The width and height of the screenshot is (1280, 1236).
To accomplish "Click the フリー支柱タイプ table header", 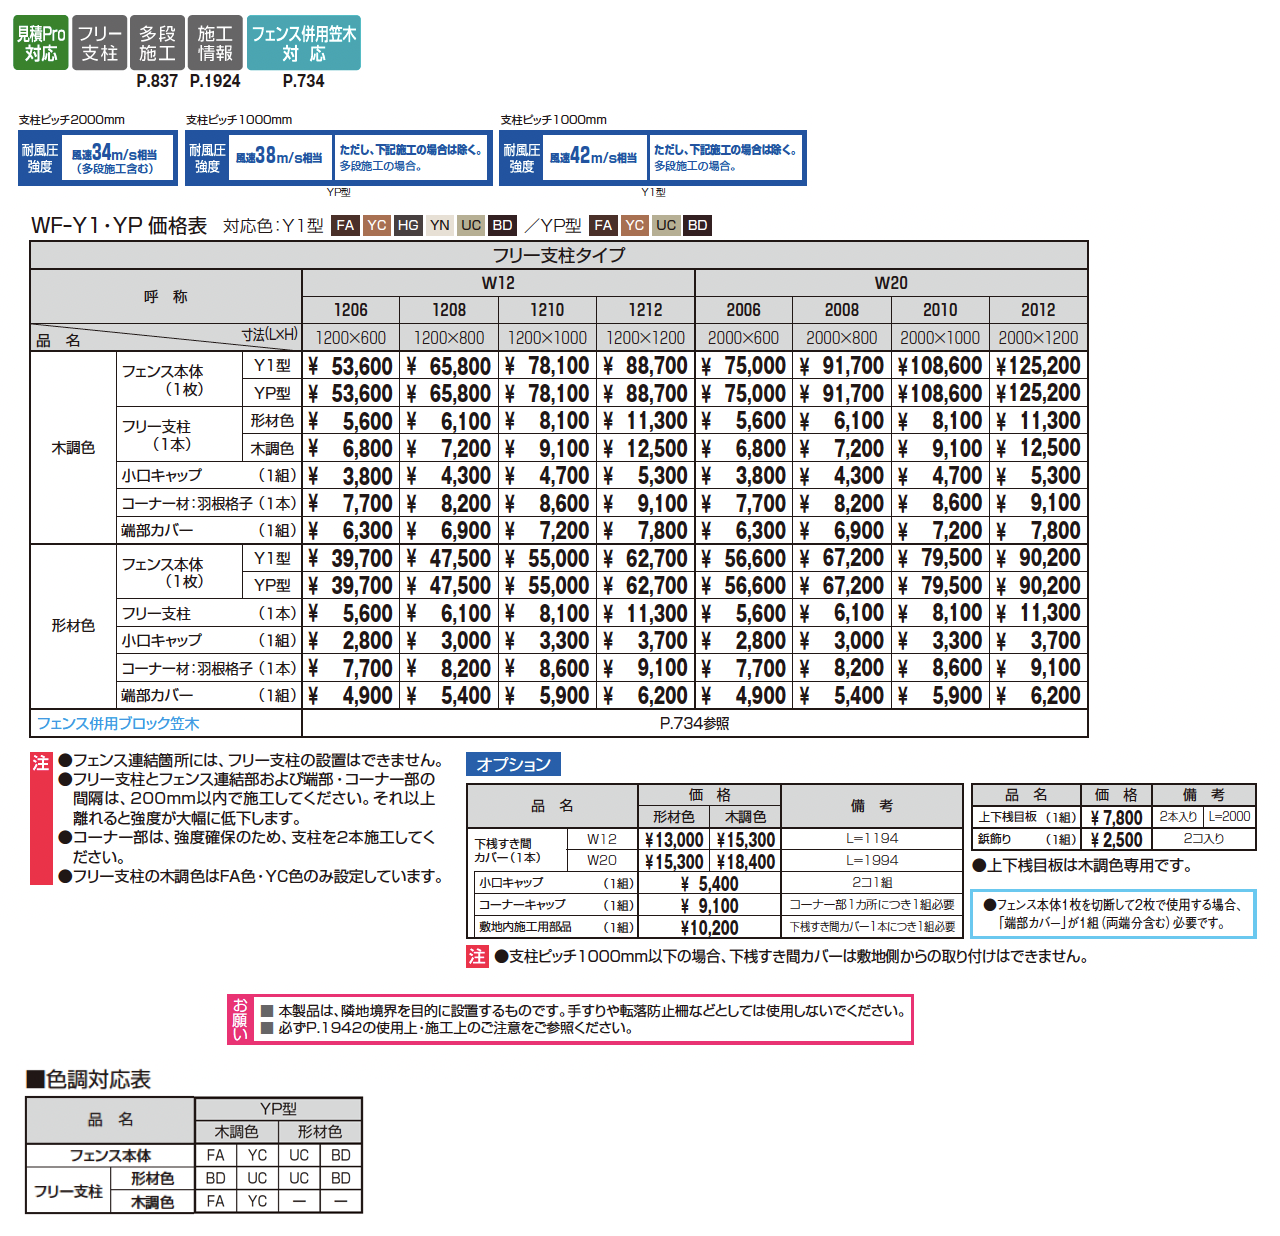I will pos(559,255).
